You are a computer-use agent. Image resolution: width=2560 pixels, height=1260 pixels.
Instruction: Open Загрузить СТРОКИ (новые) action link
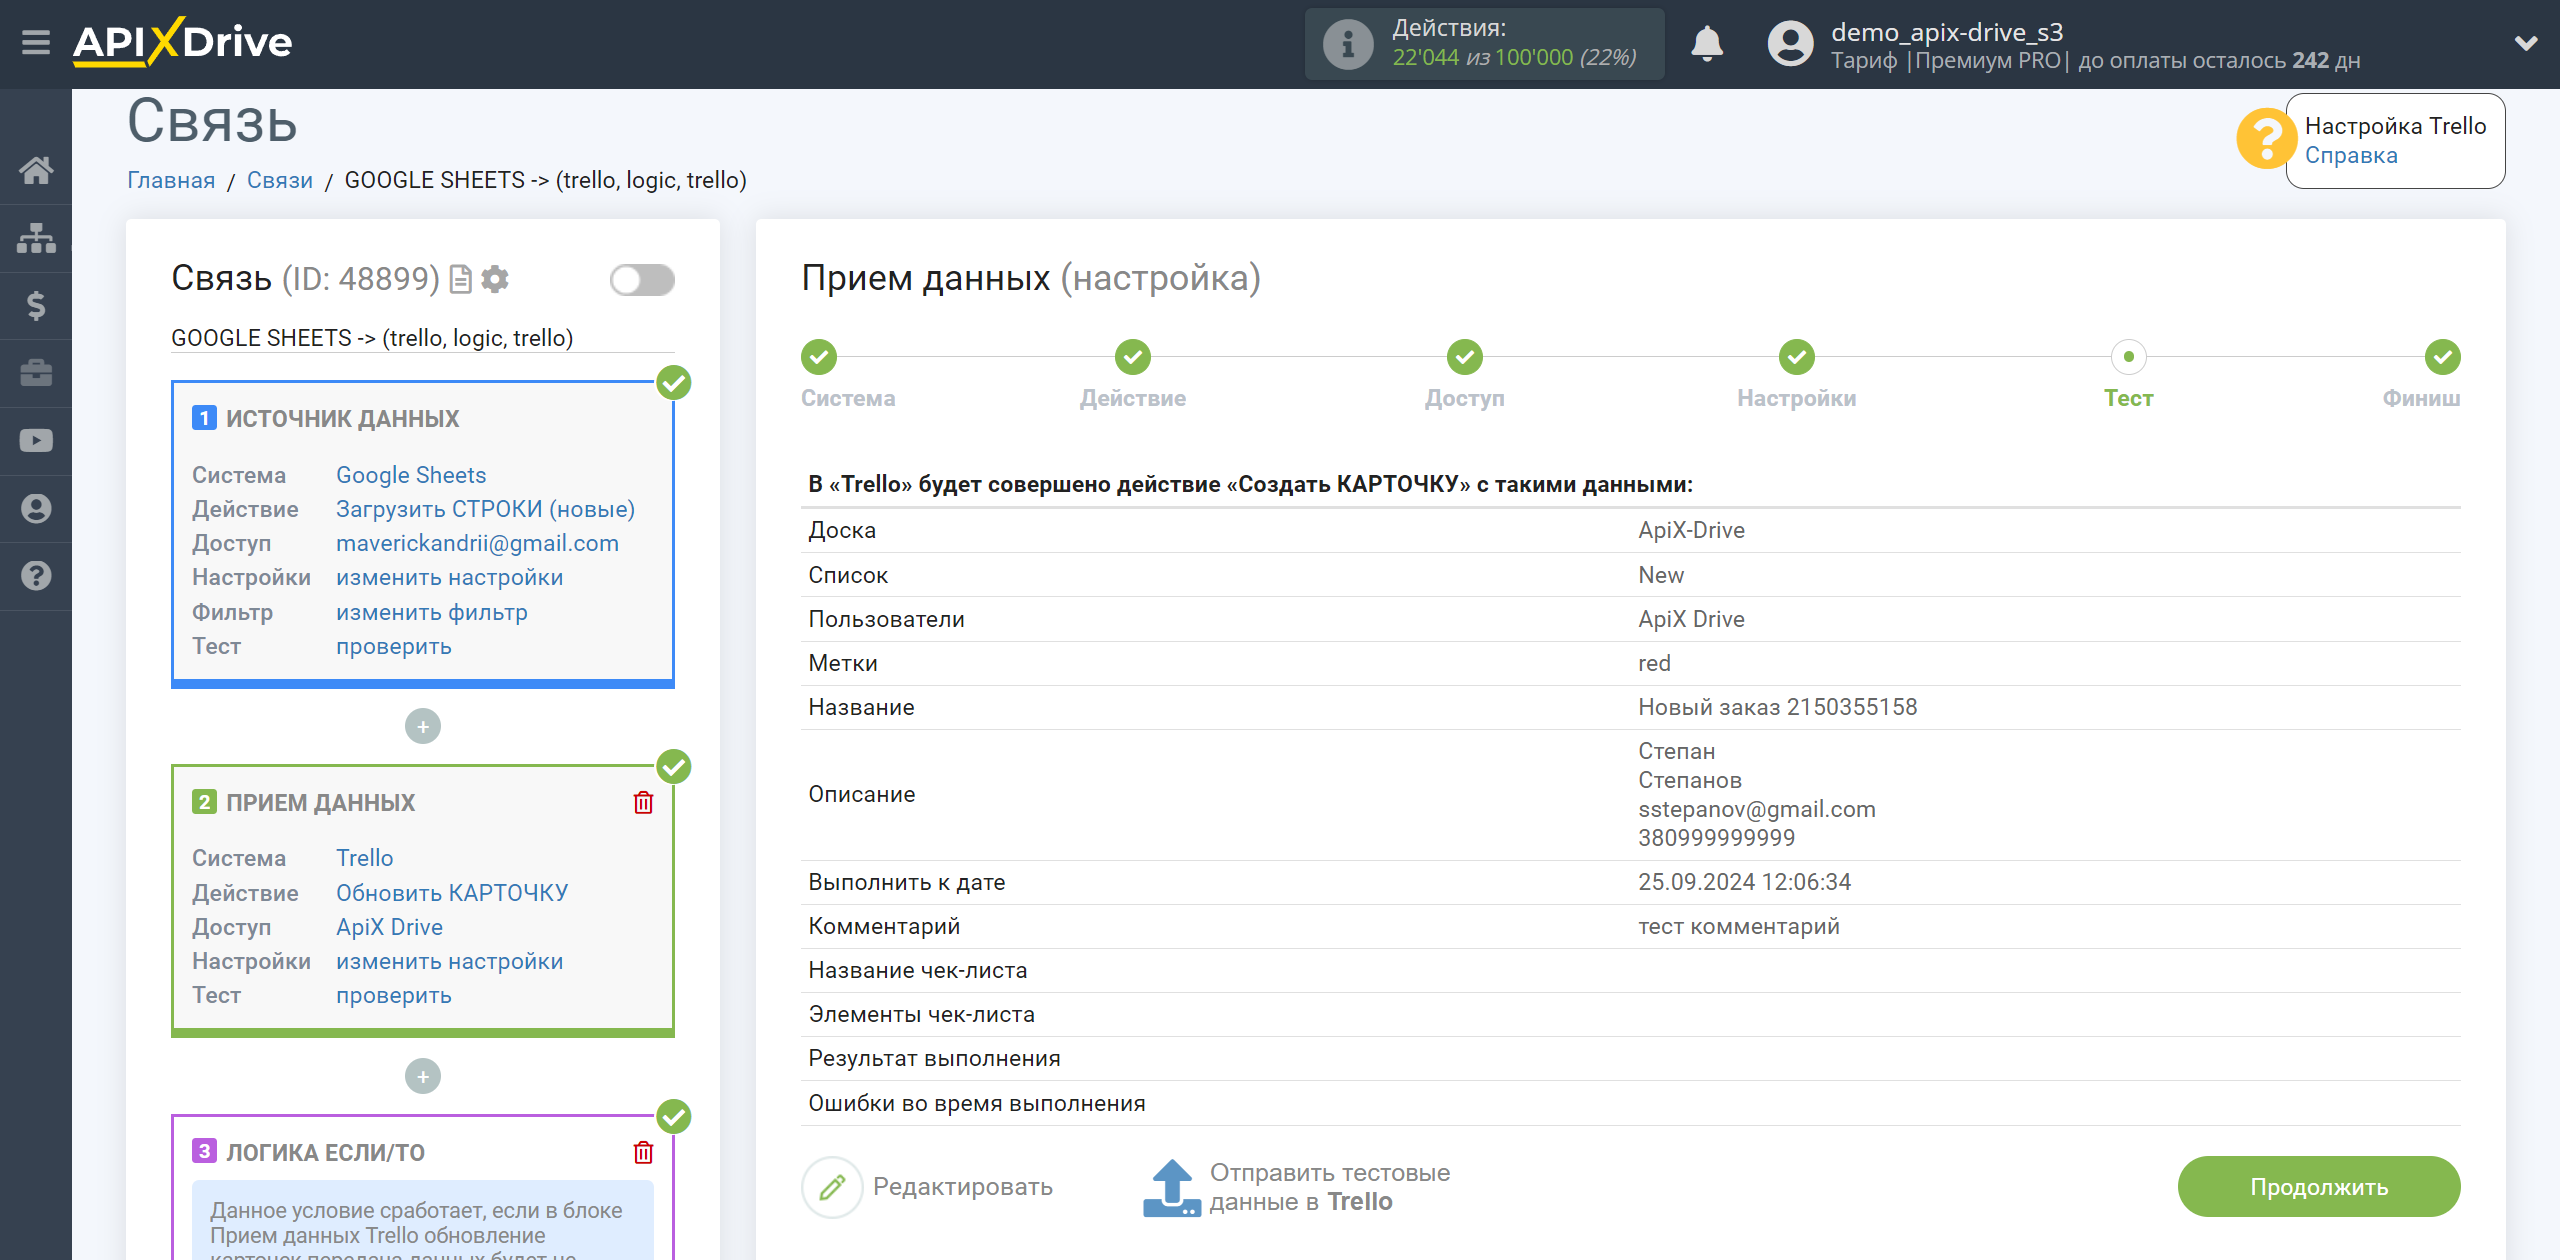click(486, 509)
